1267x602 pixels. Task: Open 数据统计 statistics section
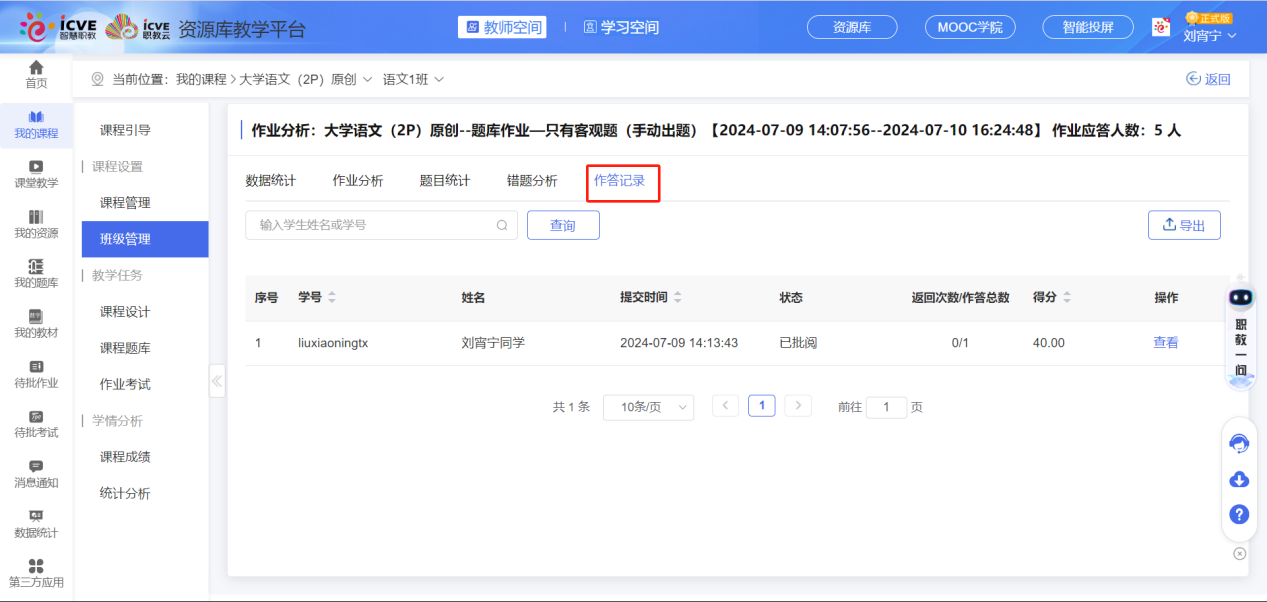coord(35,524)
